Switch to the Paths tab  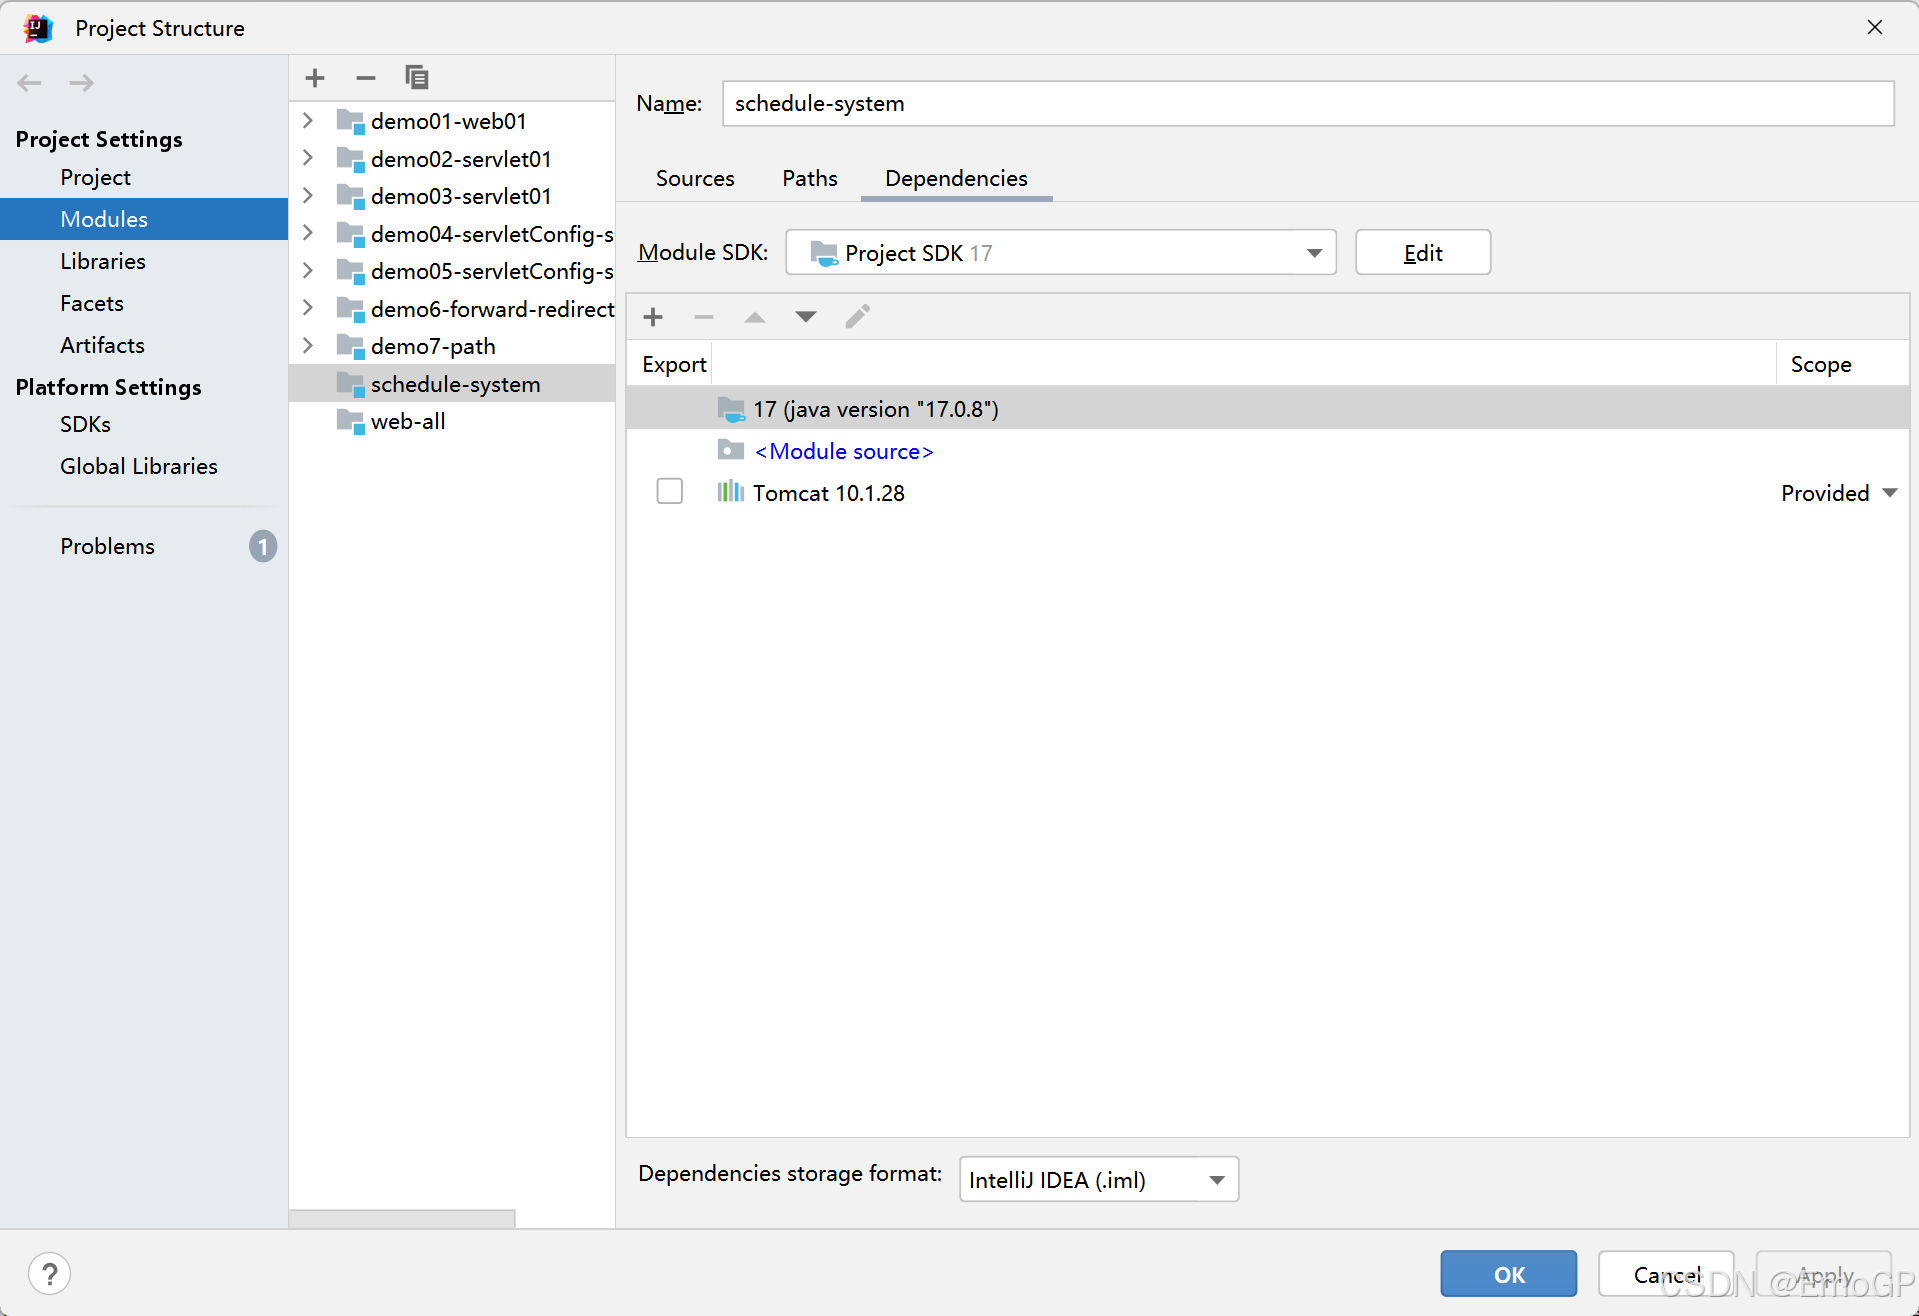click(x=810, y=178)
